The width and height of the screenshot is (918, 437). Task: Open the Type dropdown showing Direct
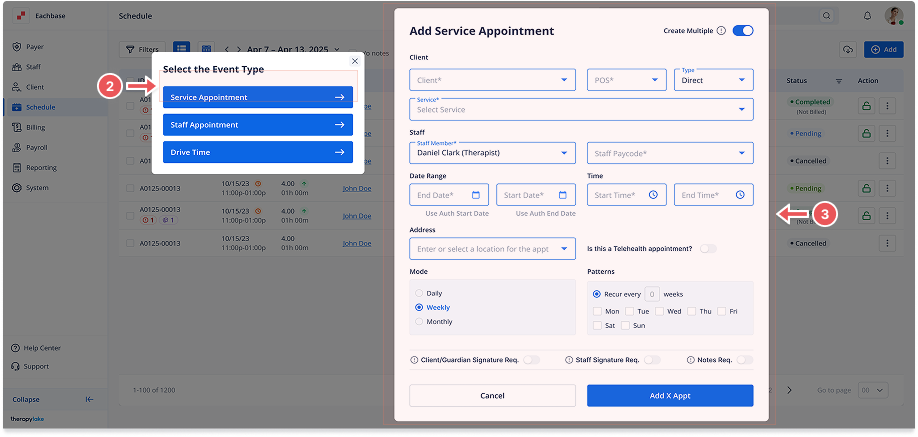point(714,80)
